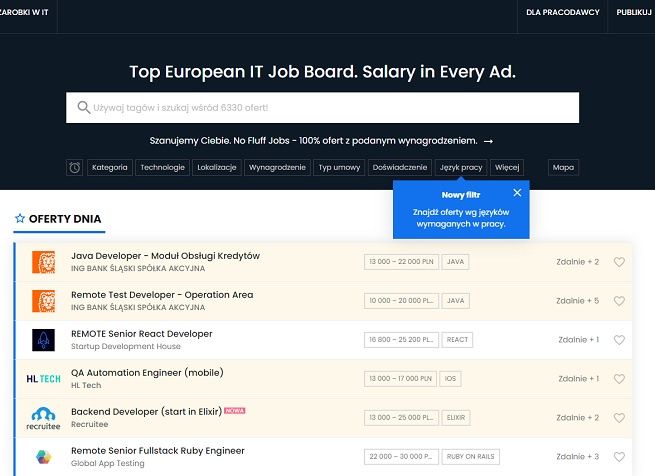655x476 pixels.
Task: Click the Startup Development House rocket logo
Action: 43,340
